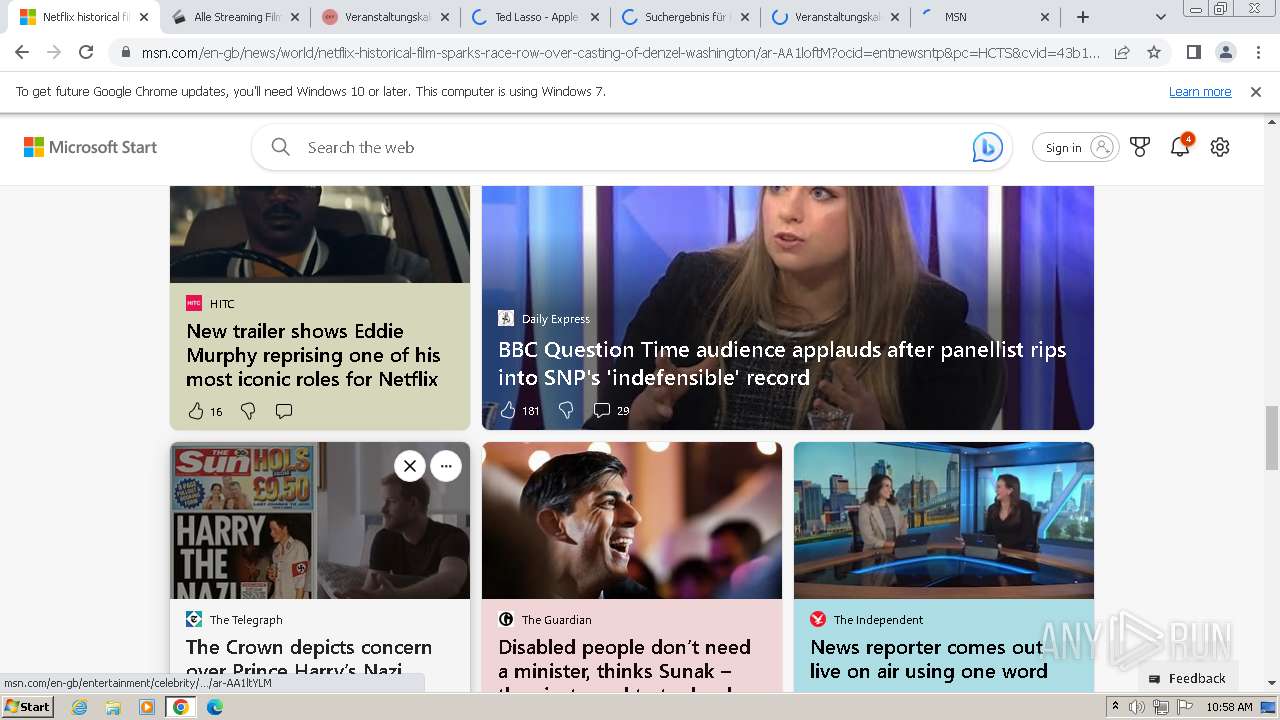Screen dimensions: 1280x720
Task: Click the search magnifier icon
Action: (x=281, y=147)
